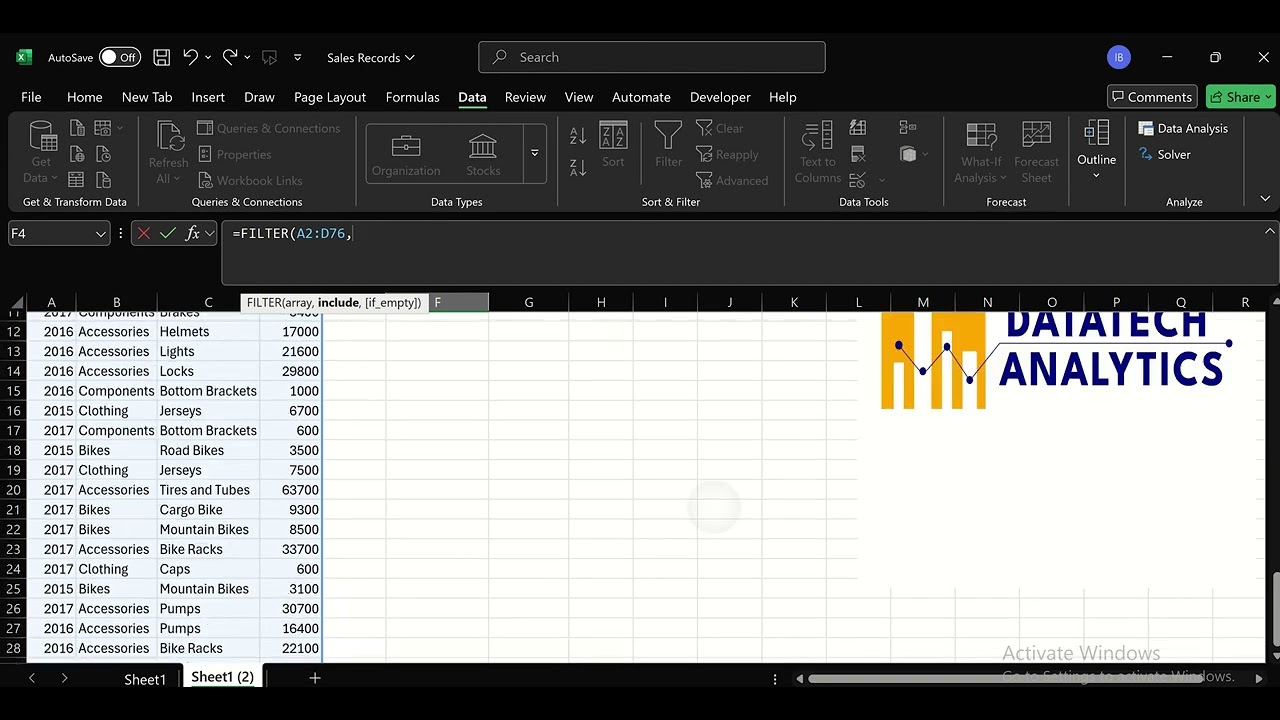Image resolution: width=1280 pixels, height=720 pixels.
Task: Open the Data Validation dropdown arrow
Action: point(881,181)
